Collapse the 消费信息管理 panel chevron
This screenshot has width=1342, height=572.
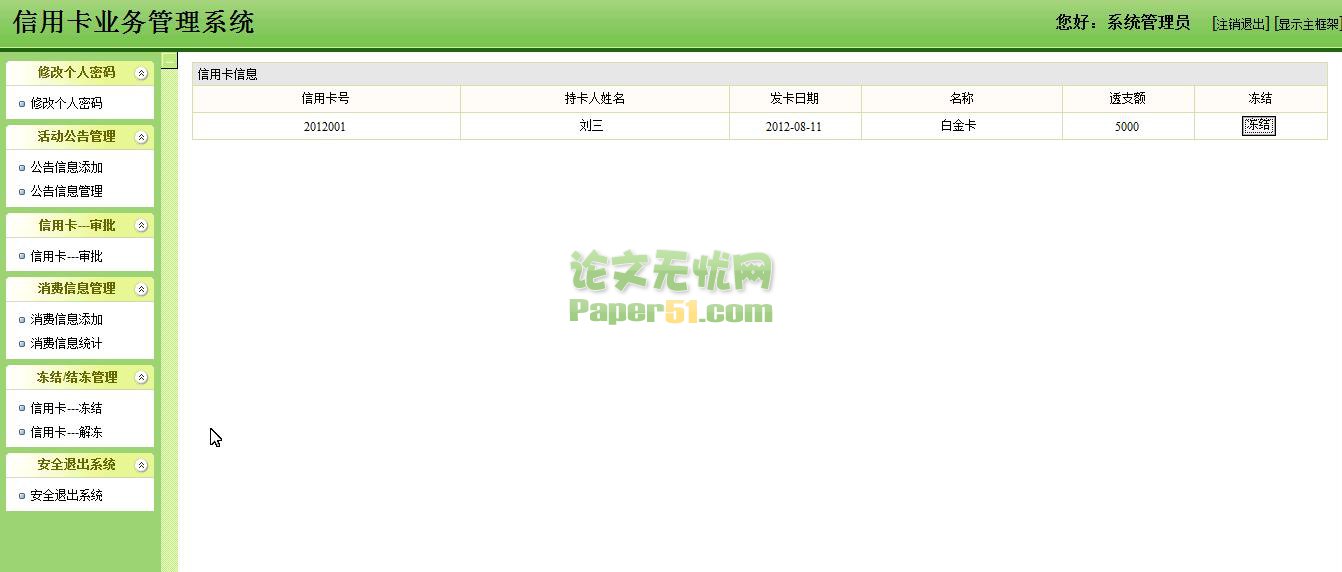point(141,289)
